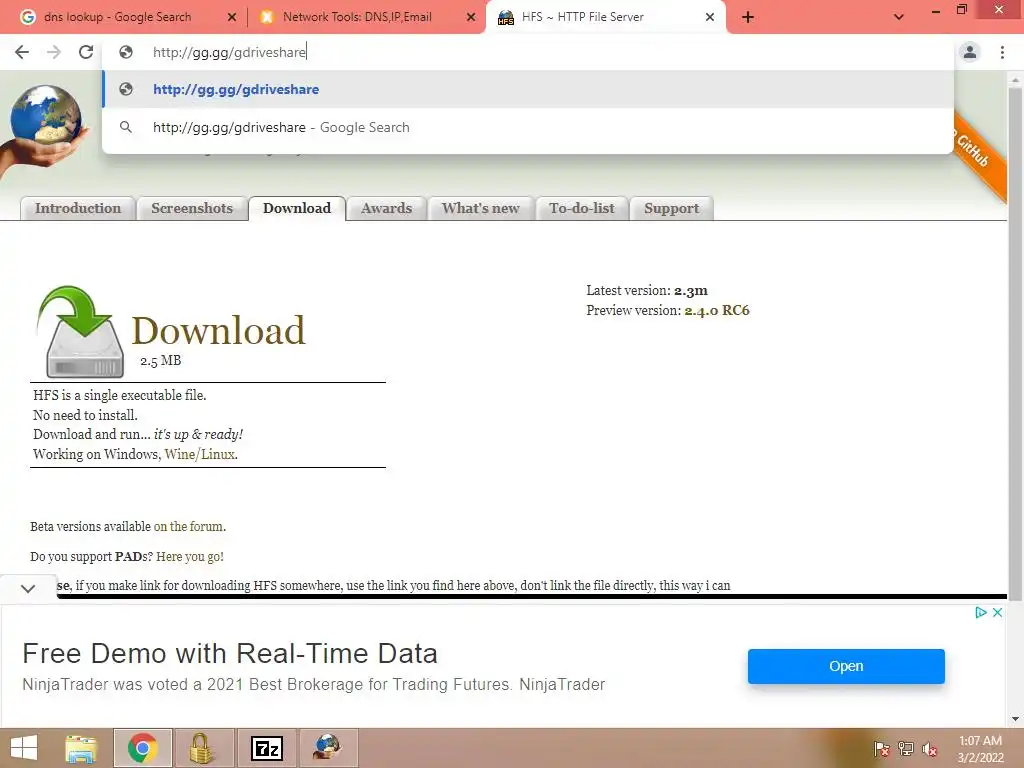1024x768 pixels.
Task: Click the forward navigation arrow
Action: (x=54, y=52)
